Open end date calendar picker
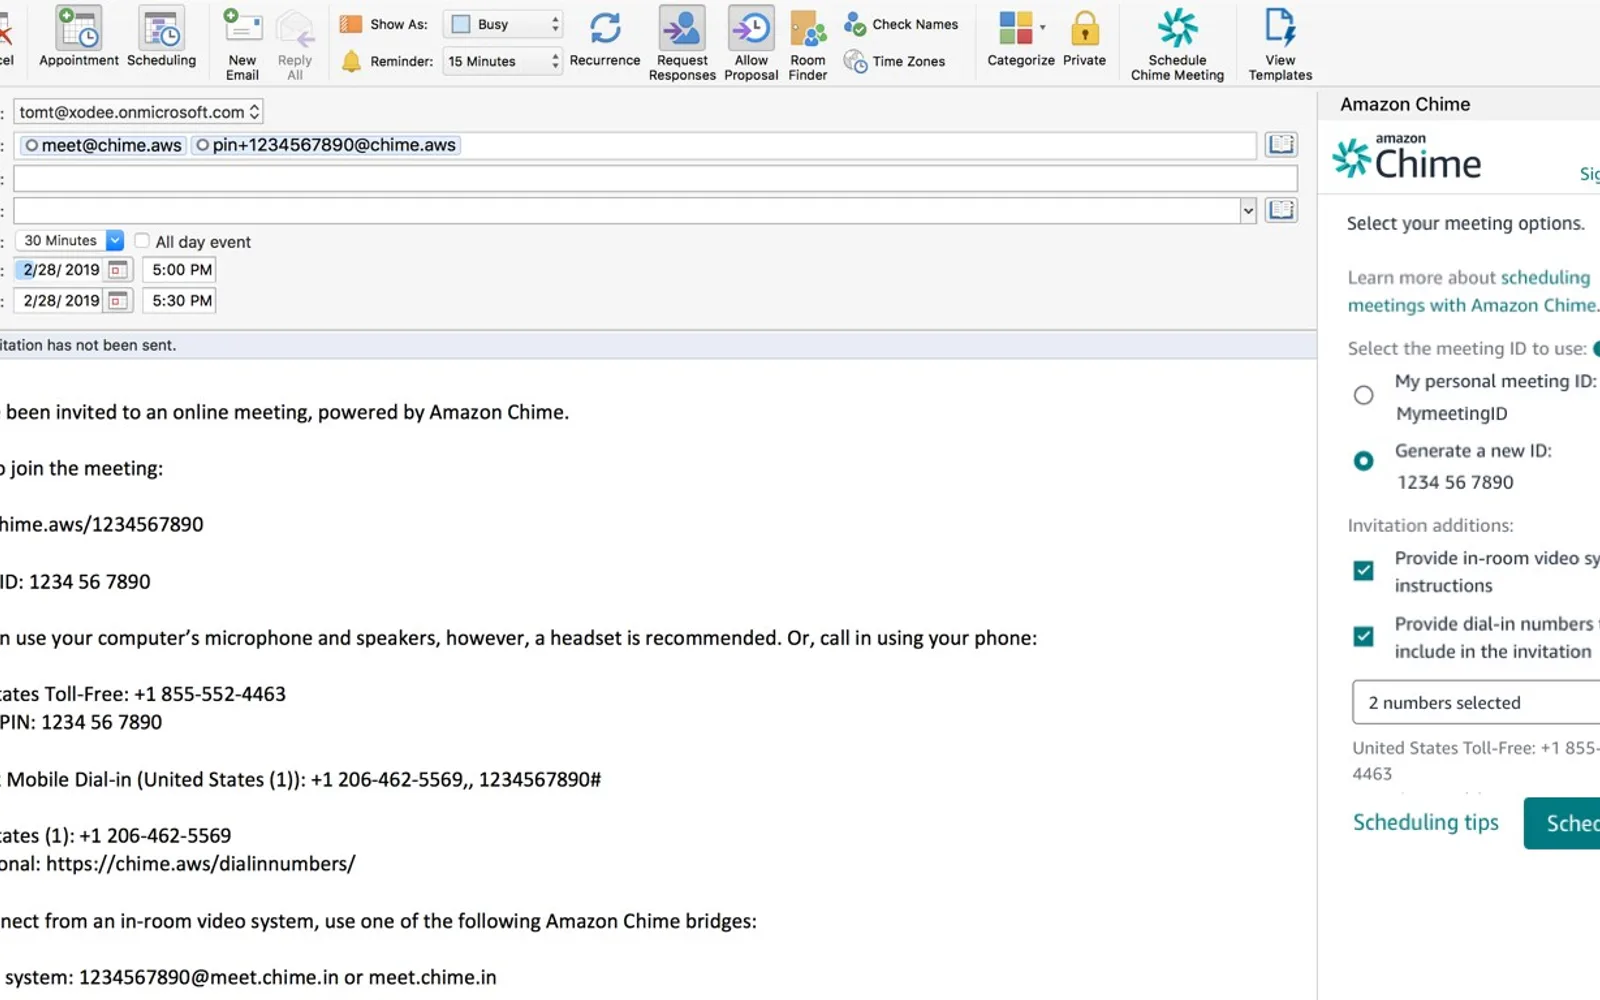The image size is (1600, 1000). (118, 301)
